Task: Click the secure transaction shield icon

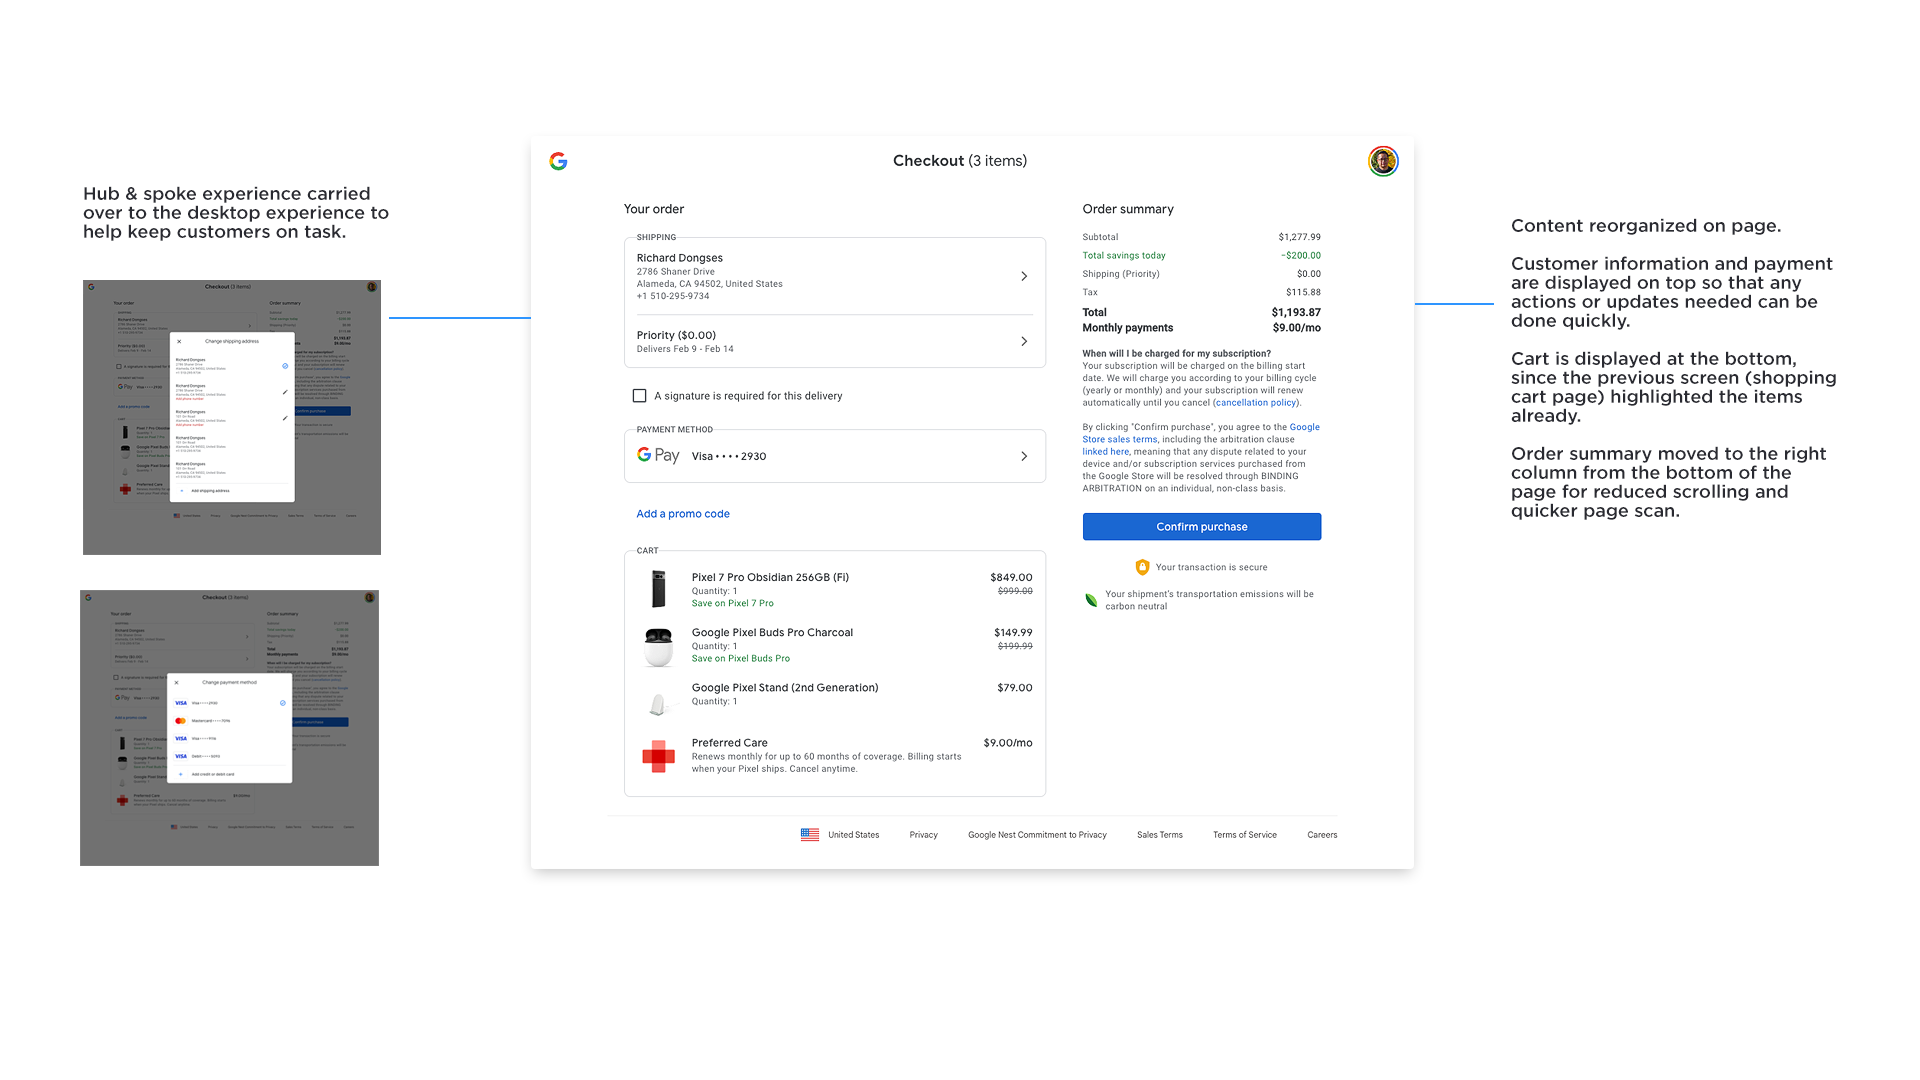Action: [x=1142, y=567]
